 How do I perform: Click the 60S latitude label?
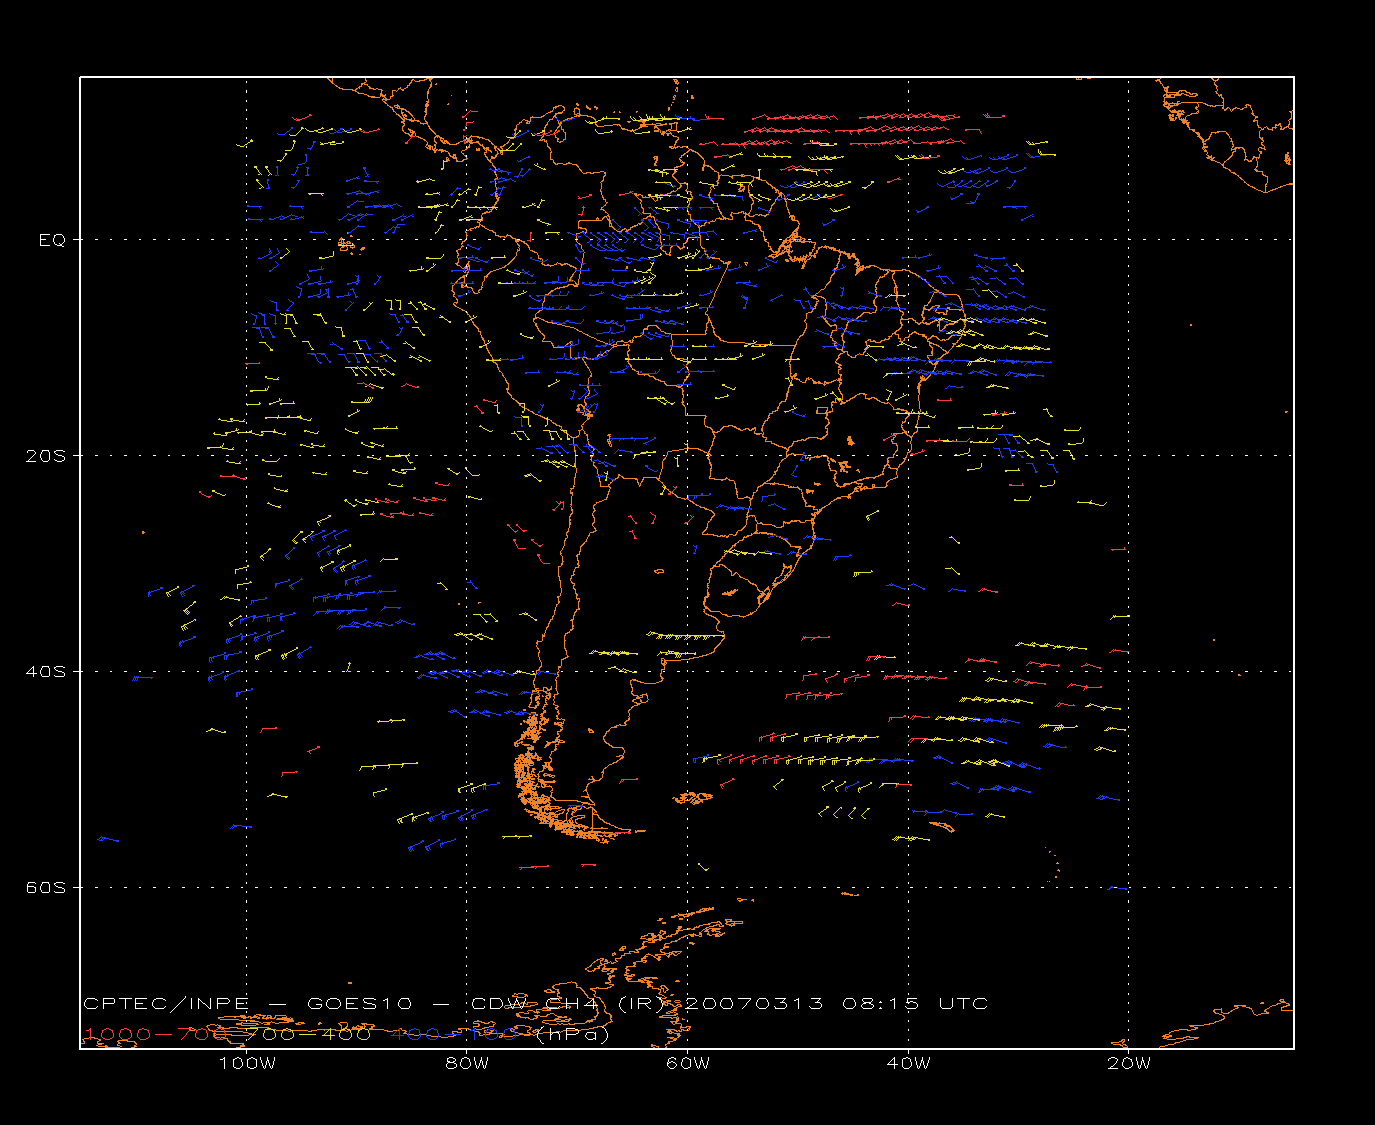45,888
